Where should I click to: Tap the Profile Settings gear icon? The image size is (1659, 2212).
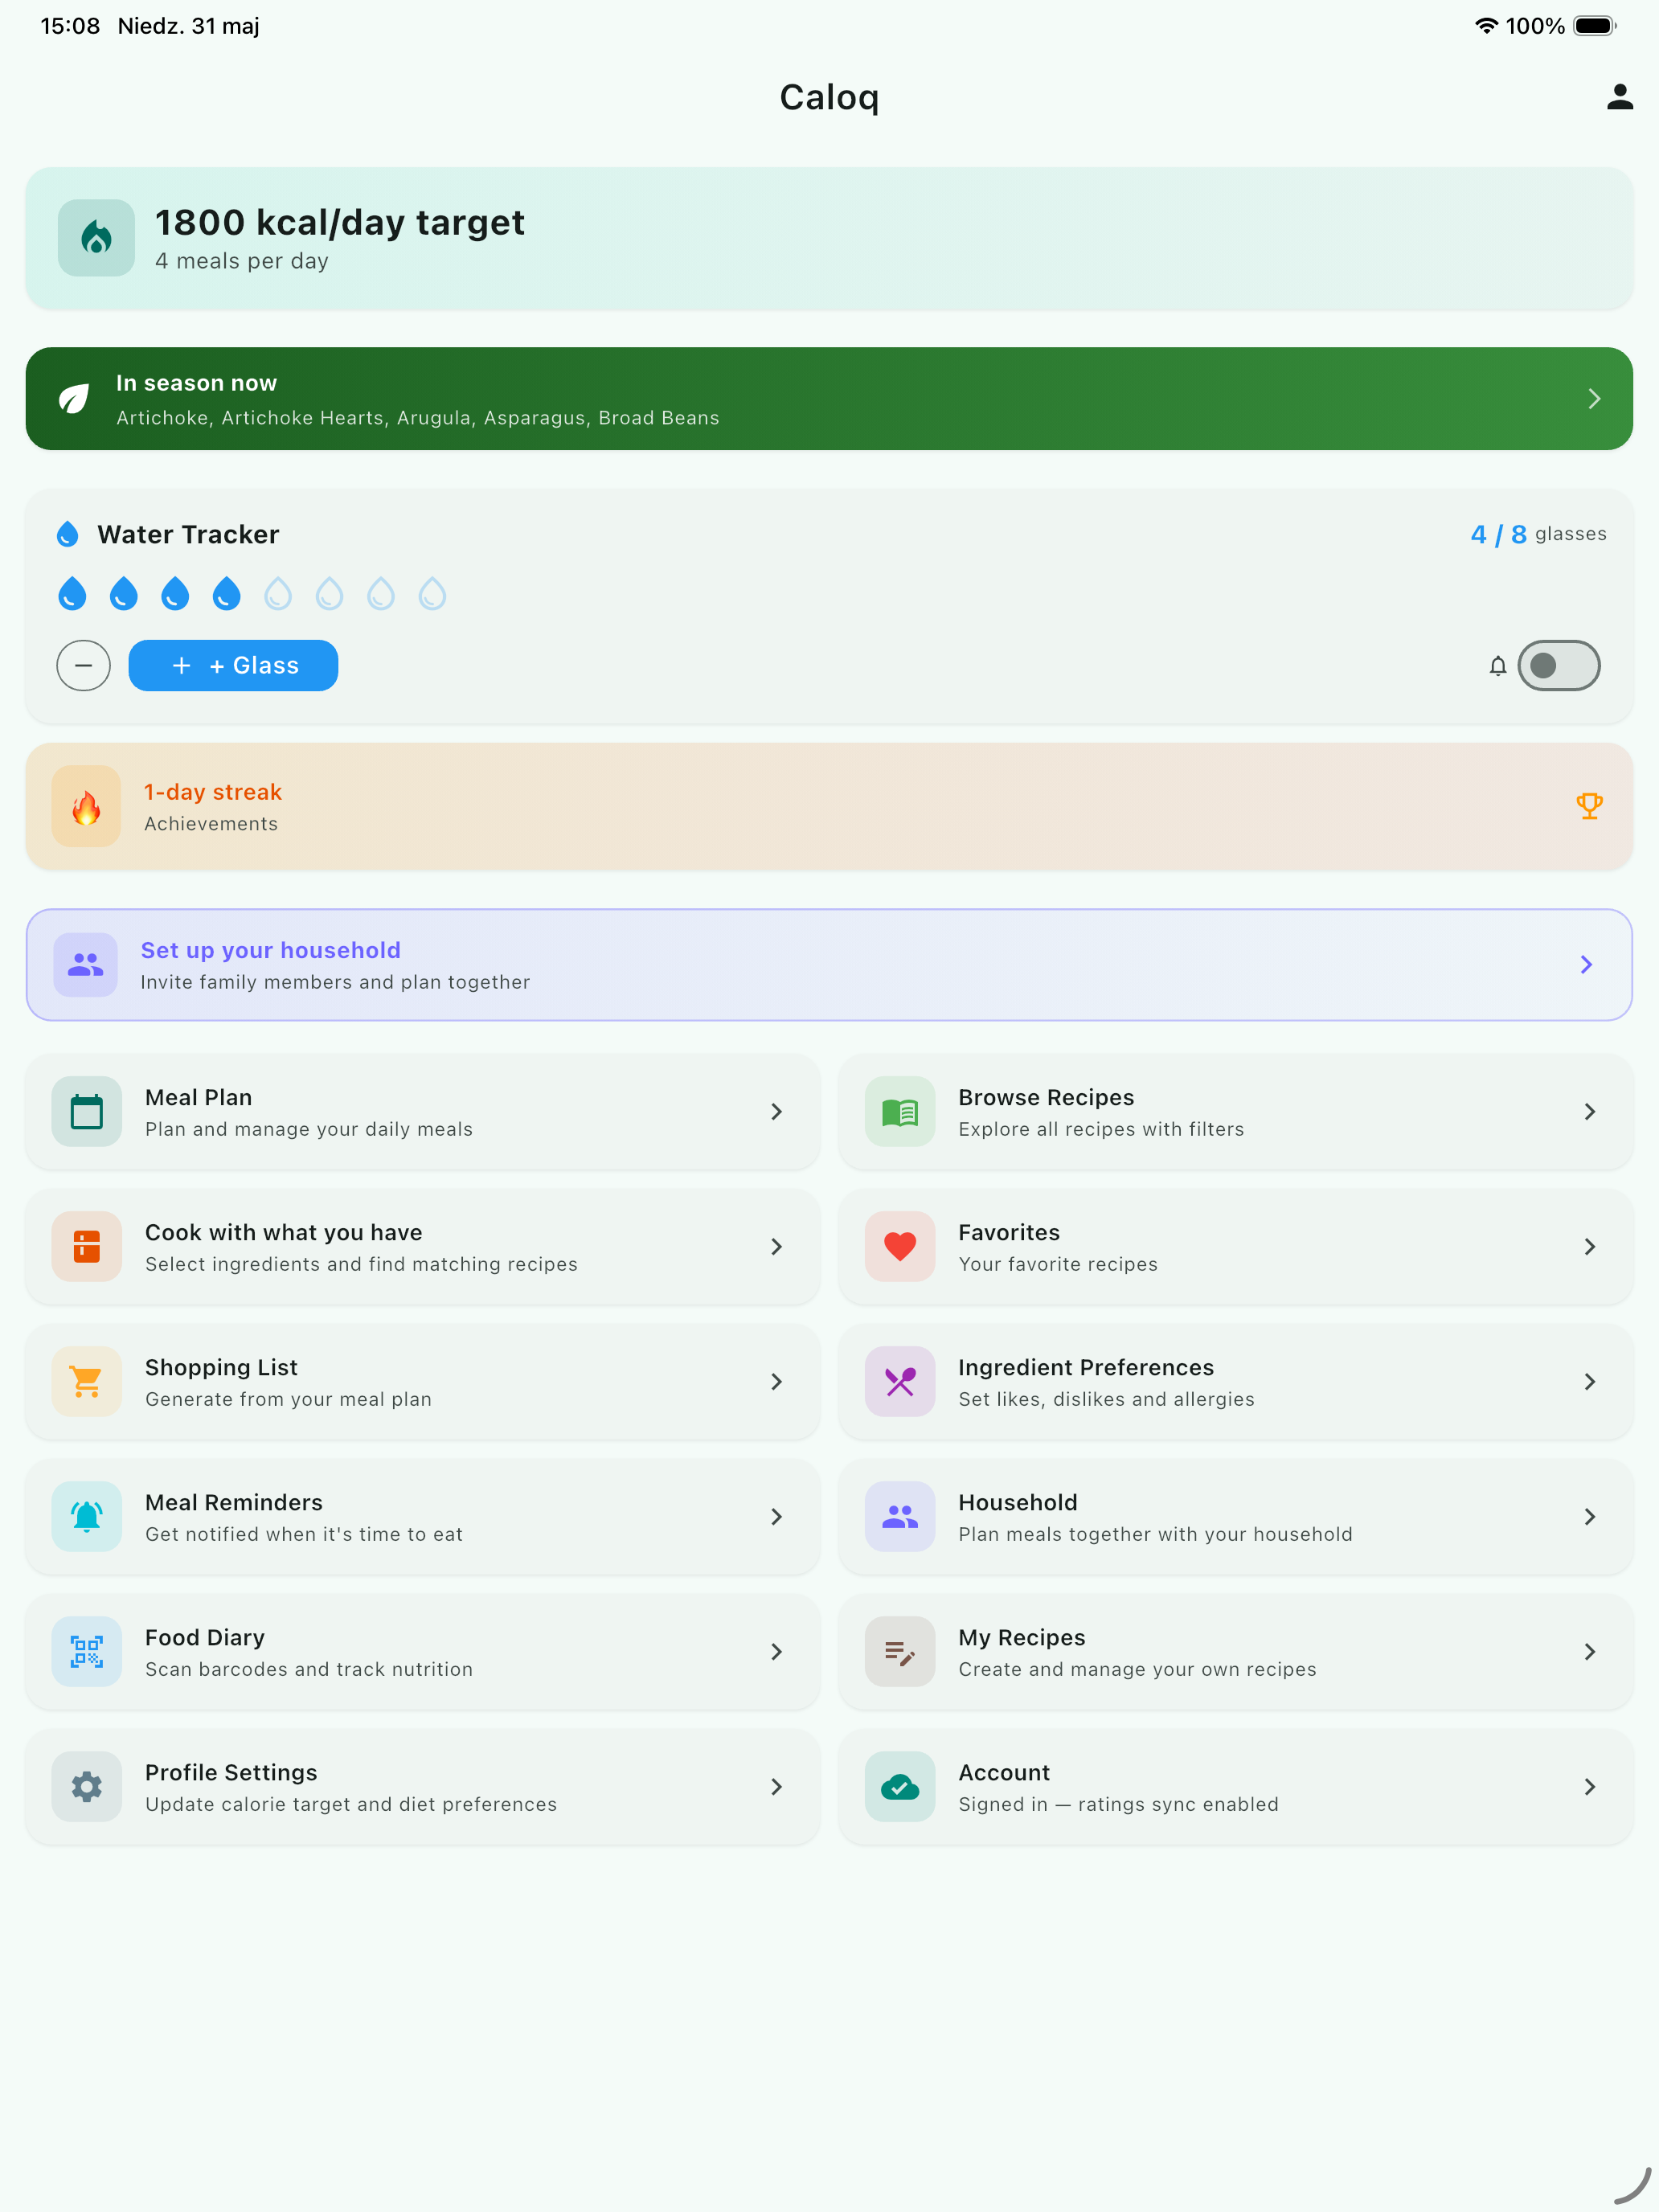coord(87,1787)
